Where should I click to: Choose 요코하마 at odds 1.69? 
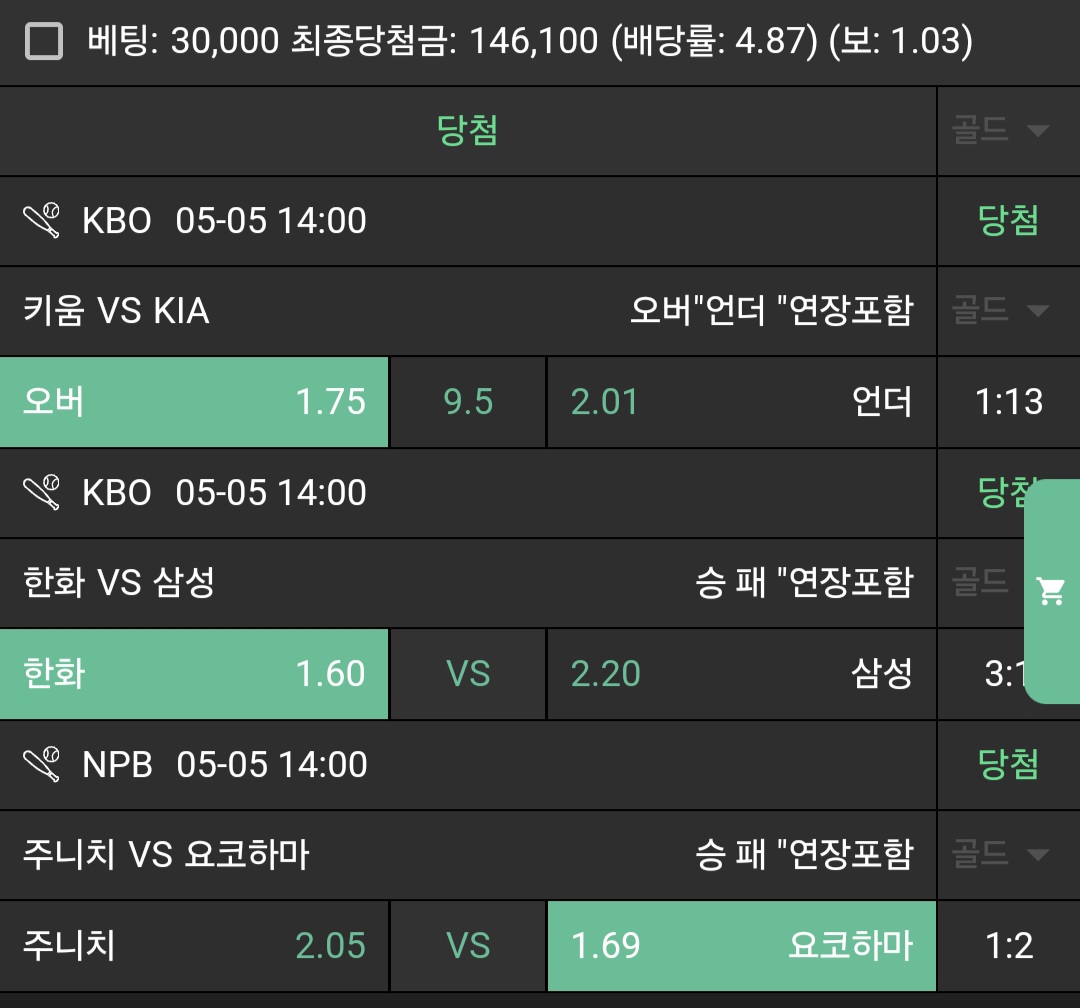click(x=741, y=946)
